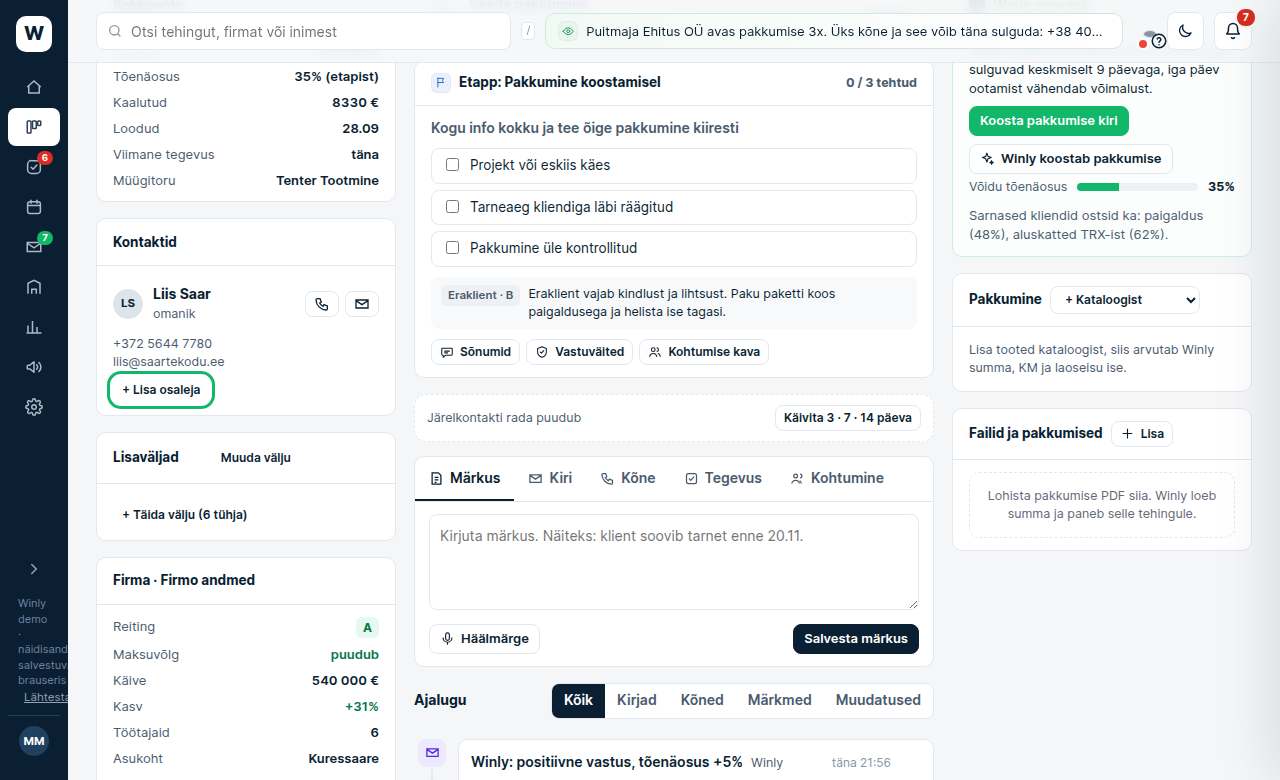Check 'Tarneaeg kliendiga läbi räägitud'
Image resolution: width=1280 pixels, height=780 pixels.
coord(452,207)
